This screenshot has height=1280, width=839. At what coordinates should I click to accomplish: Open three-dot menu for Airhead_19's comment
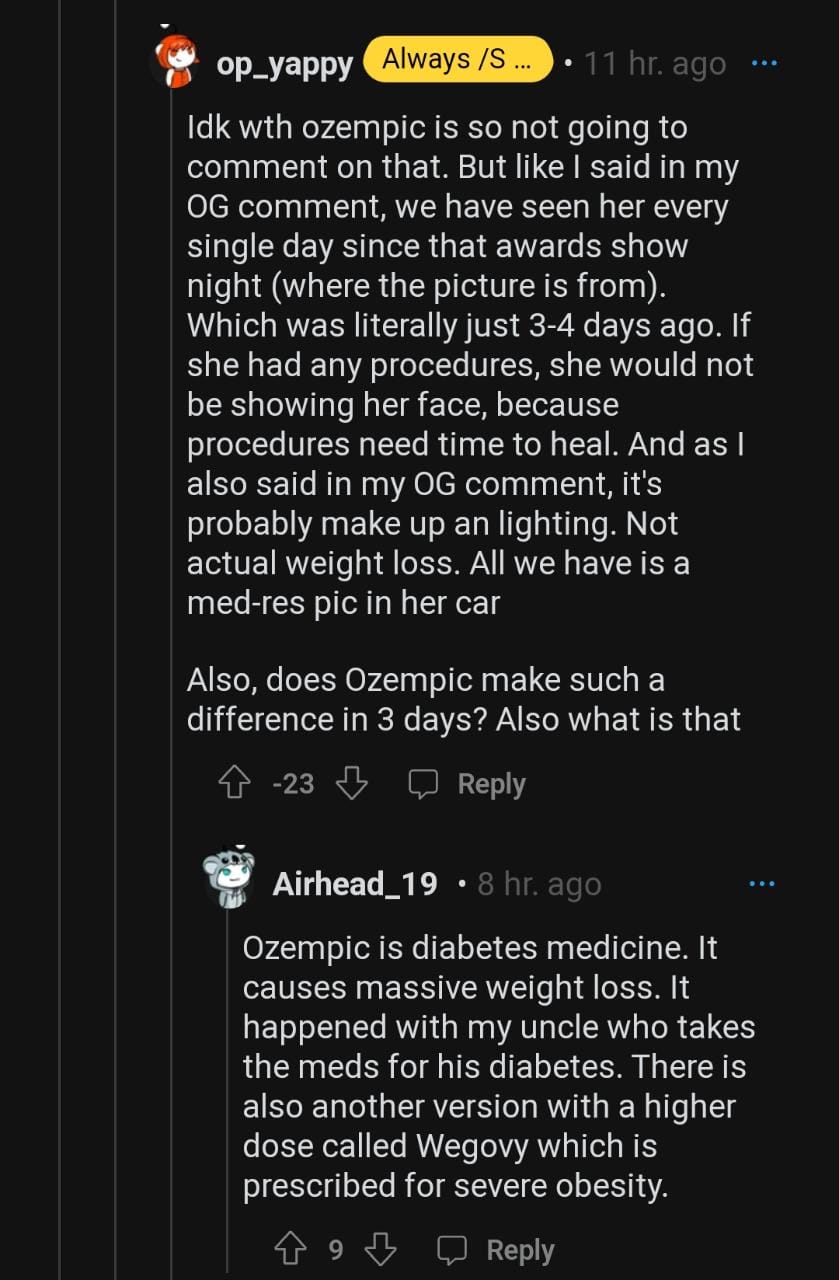pyautogui.click(x=762, y=883)
